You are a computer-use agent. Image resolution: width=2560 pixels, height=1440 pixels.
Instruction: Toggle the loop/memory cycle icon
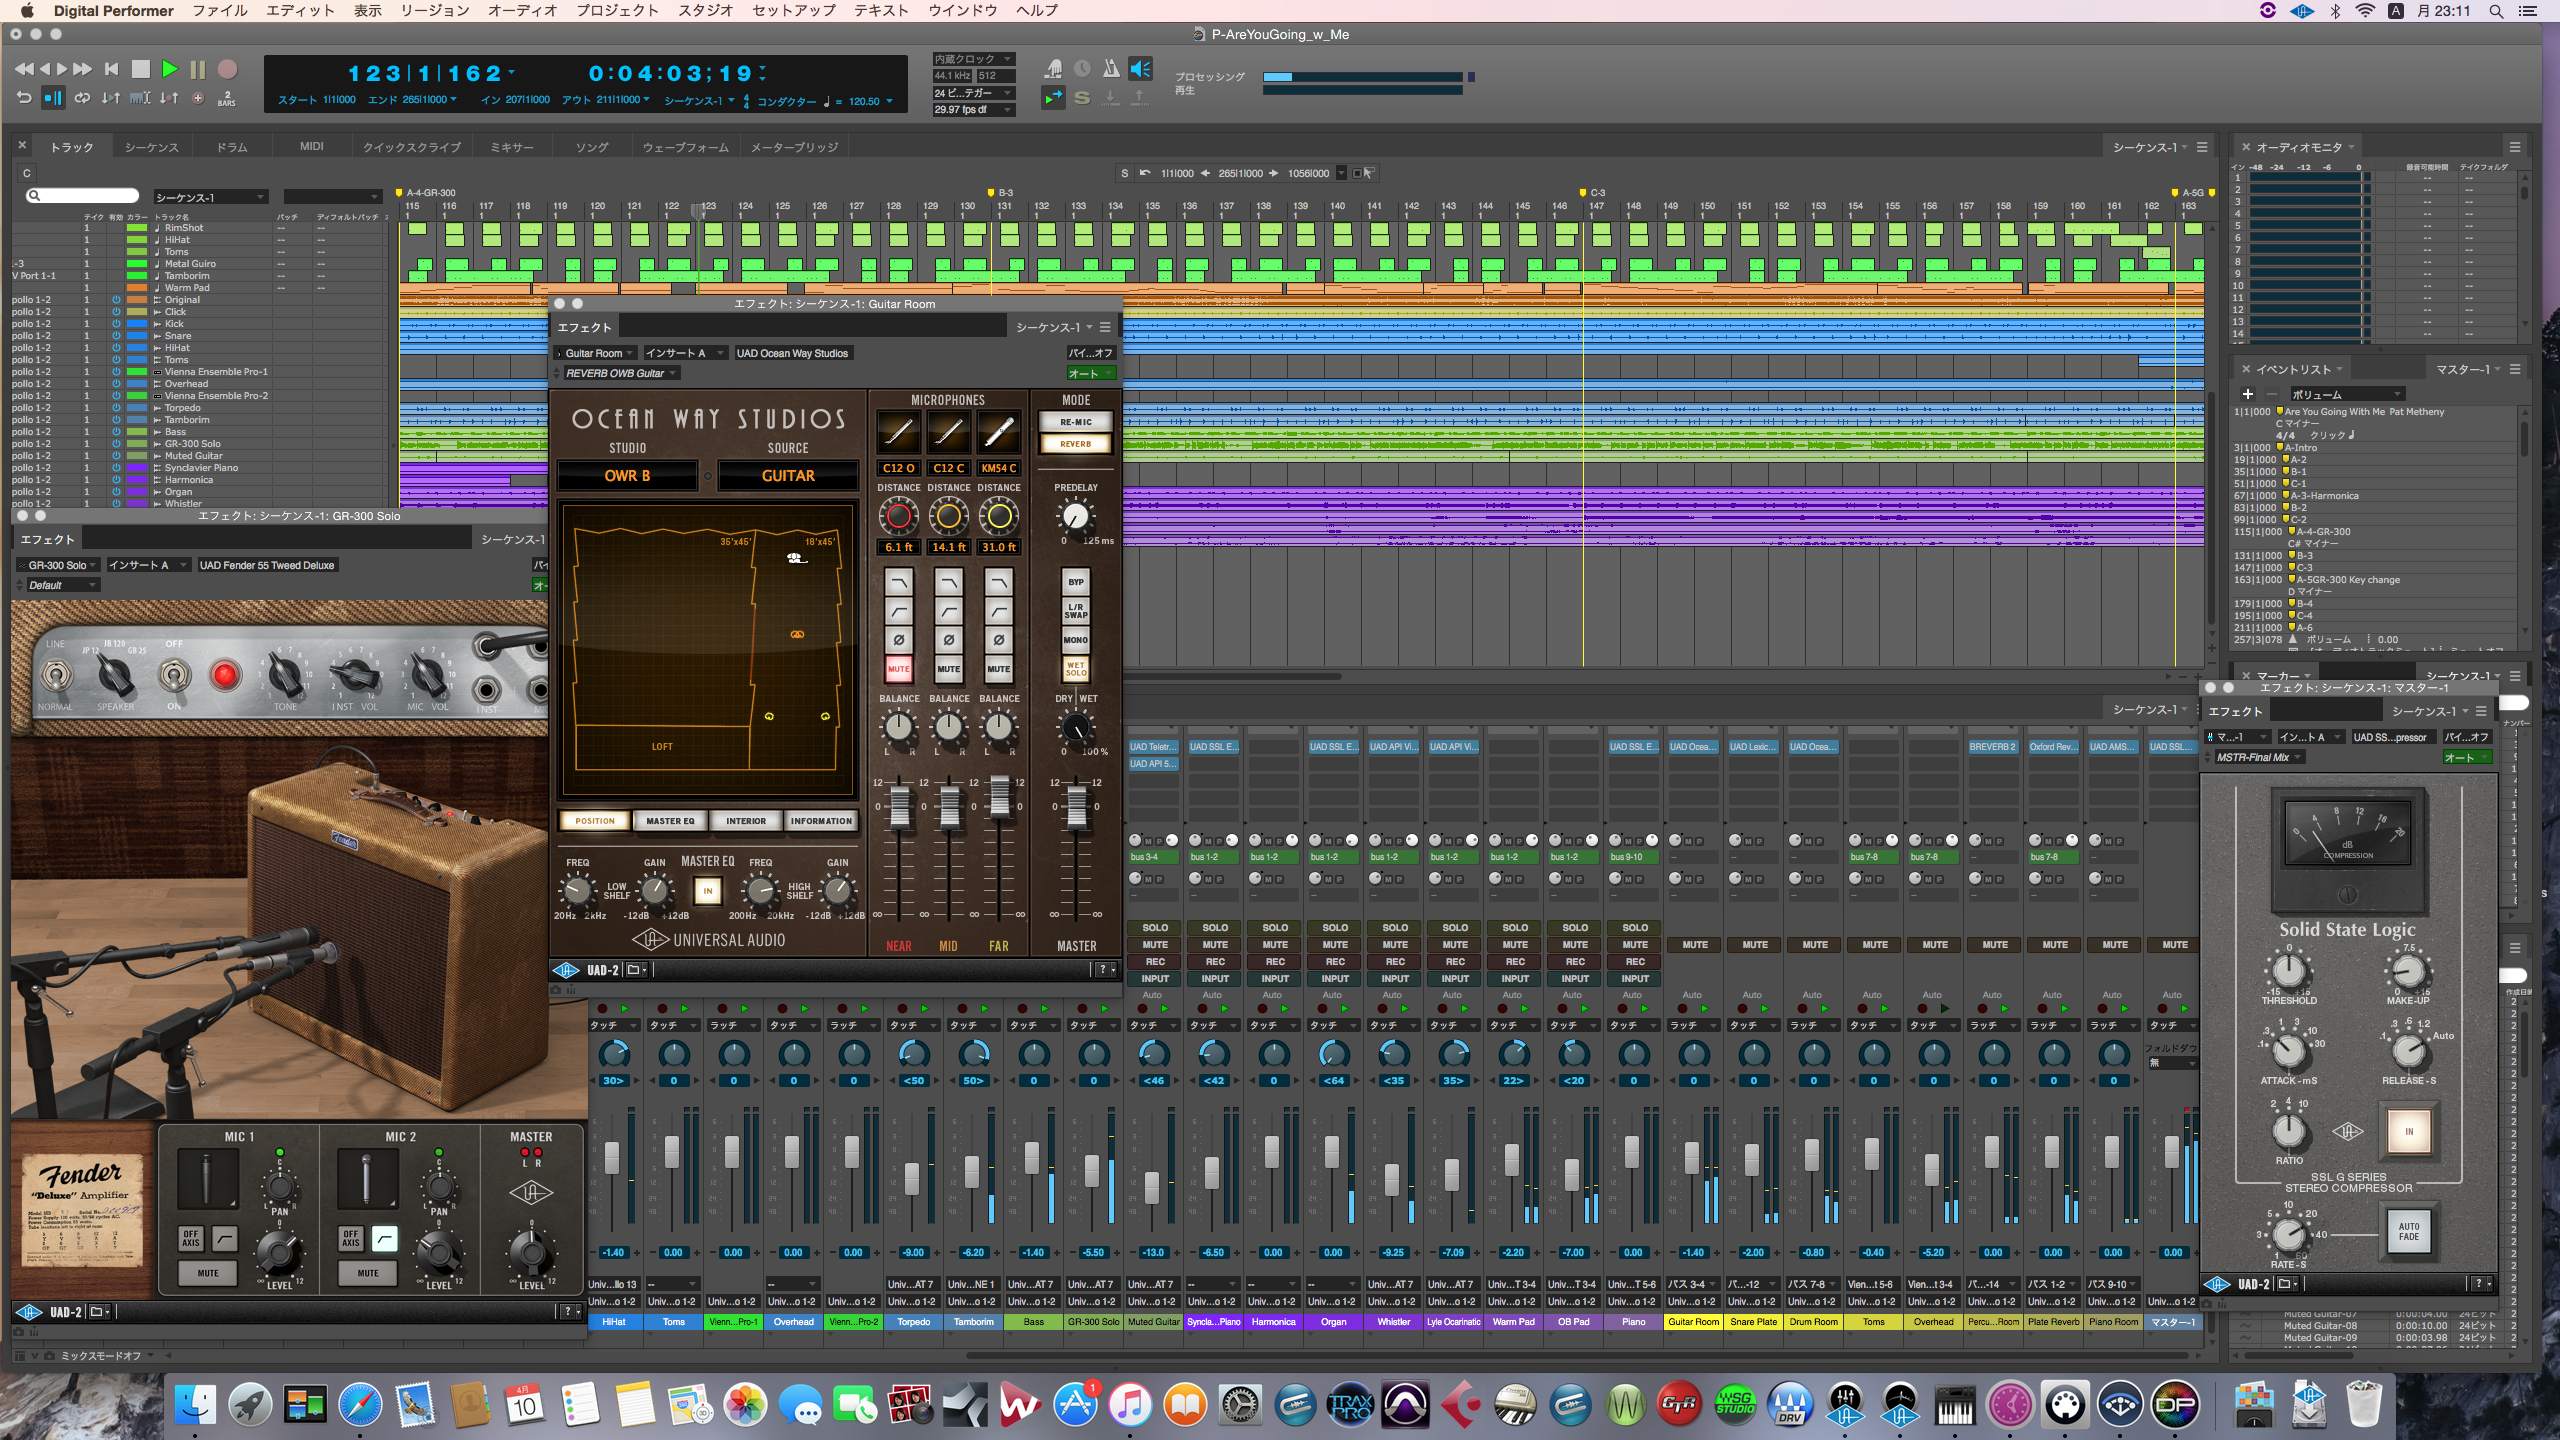[x=82, y=98]
